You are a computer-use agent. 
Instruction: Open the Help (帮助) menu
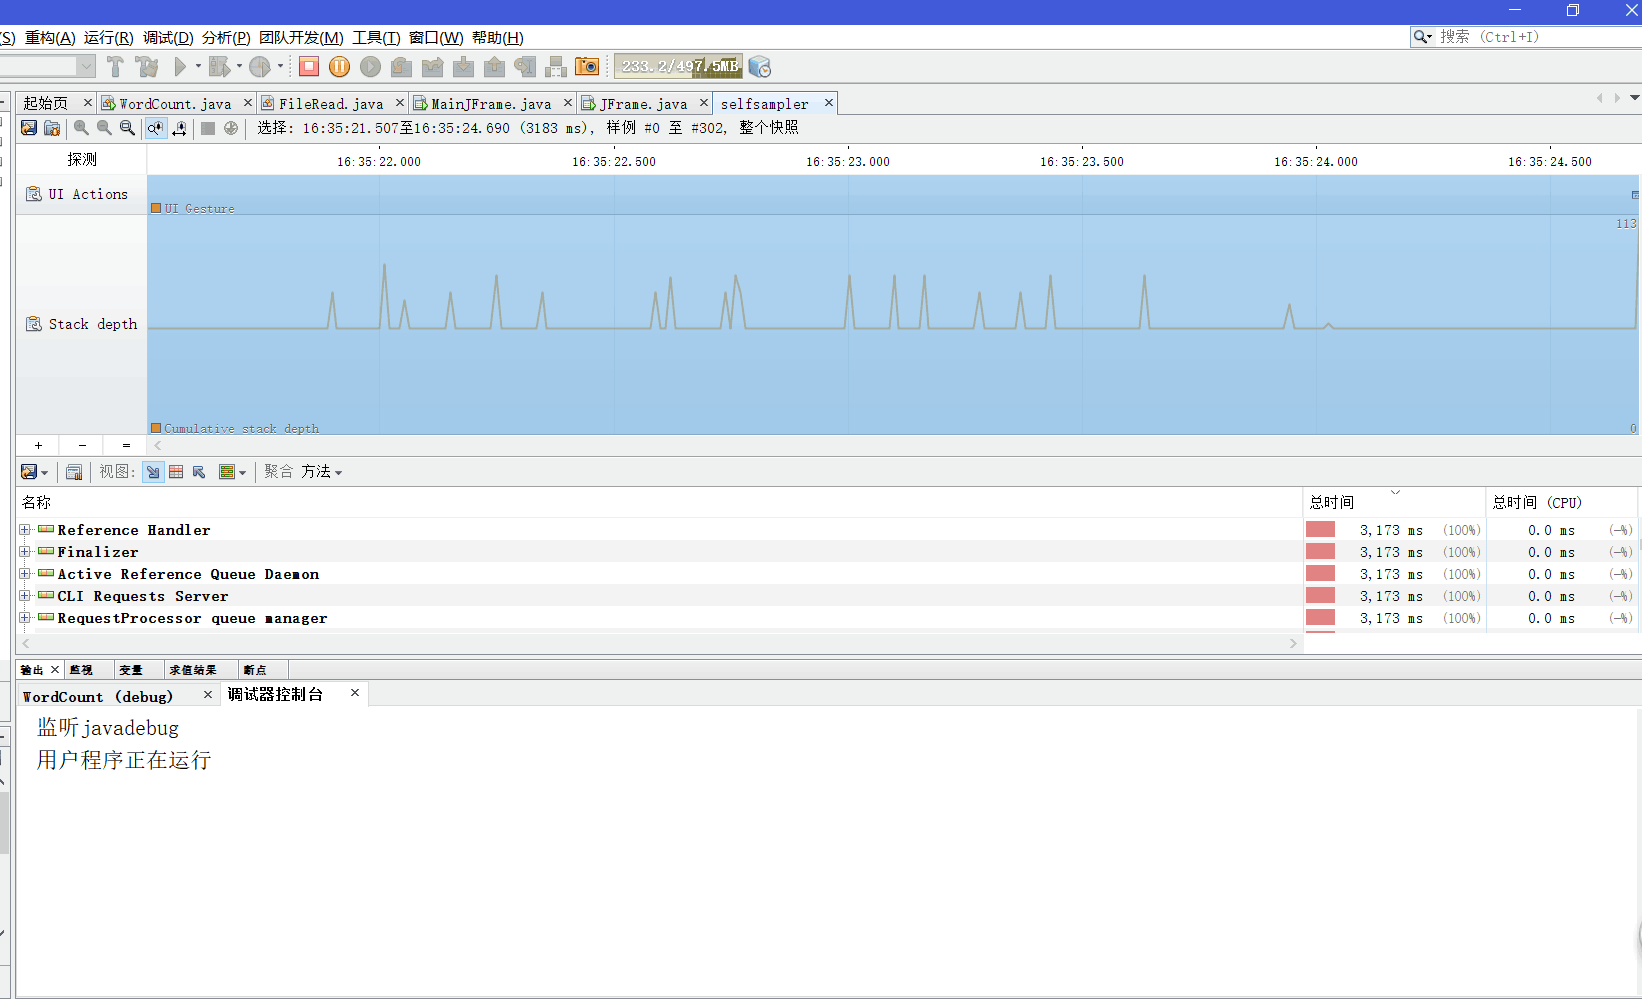coord(498,38)
